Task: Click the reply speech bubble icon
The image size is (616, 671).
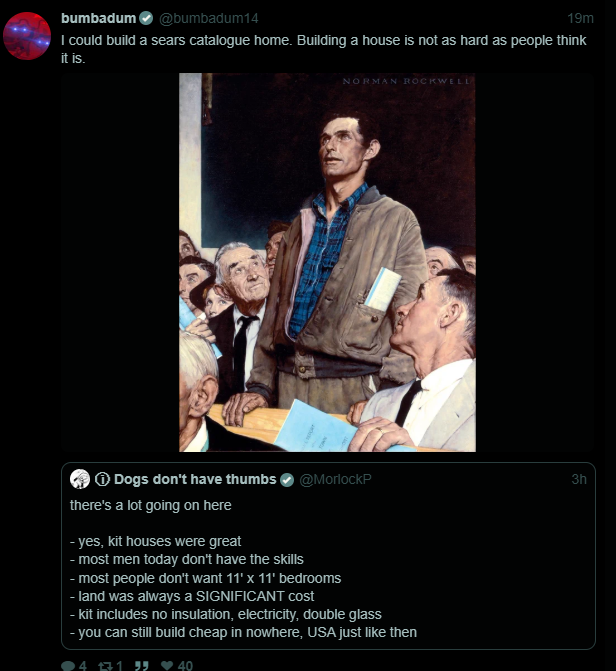Action: (68, 665)
